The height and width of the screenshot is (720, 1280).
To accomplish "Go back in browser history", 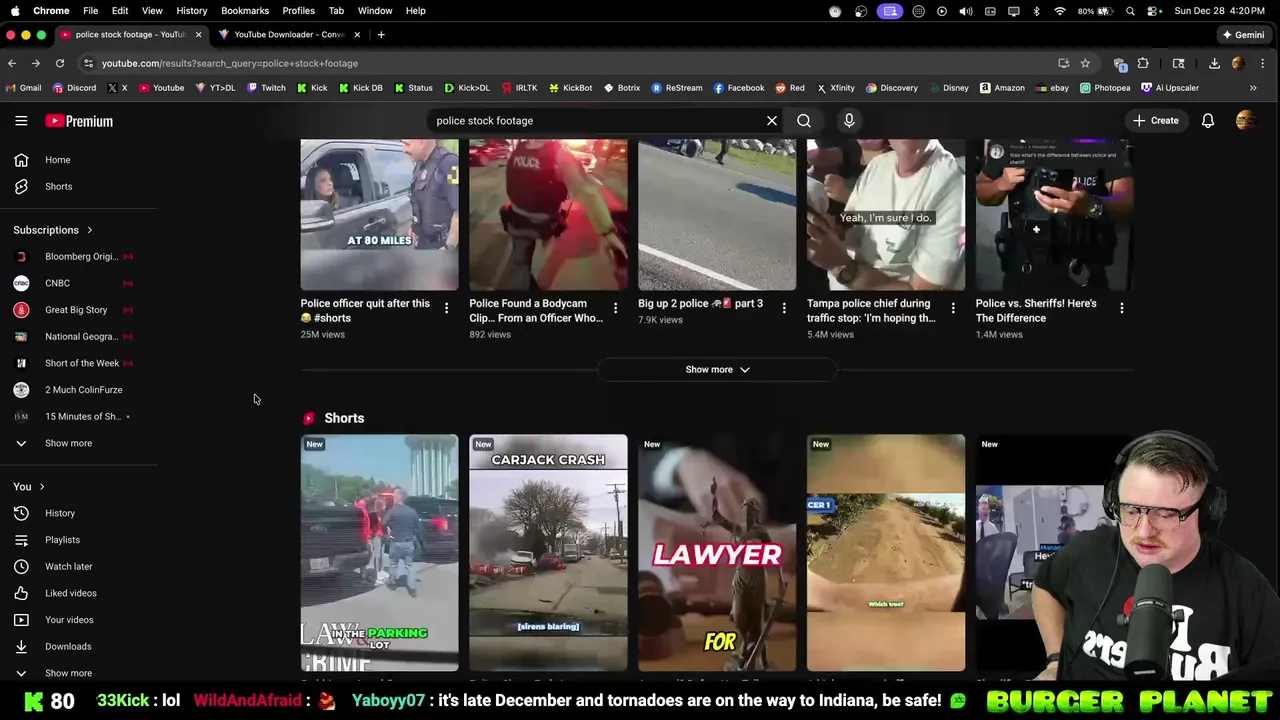I will tap(12, 63).
